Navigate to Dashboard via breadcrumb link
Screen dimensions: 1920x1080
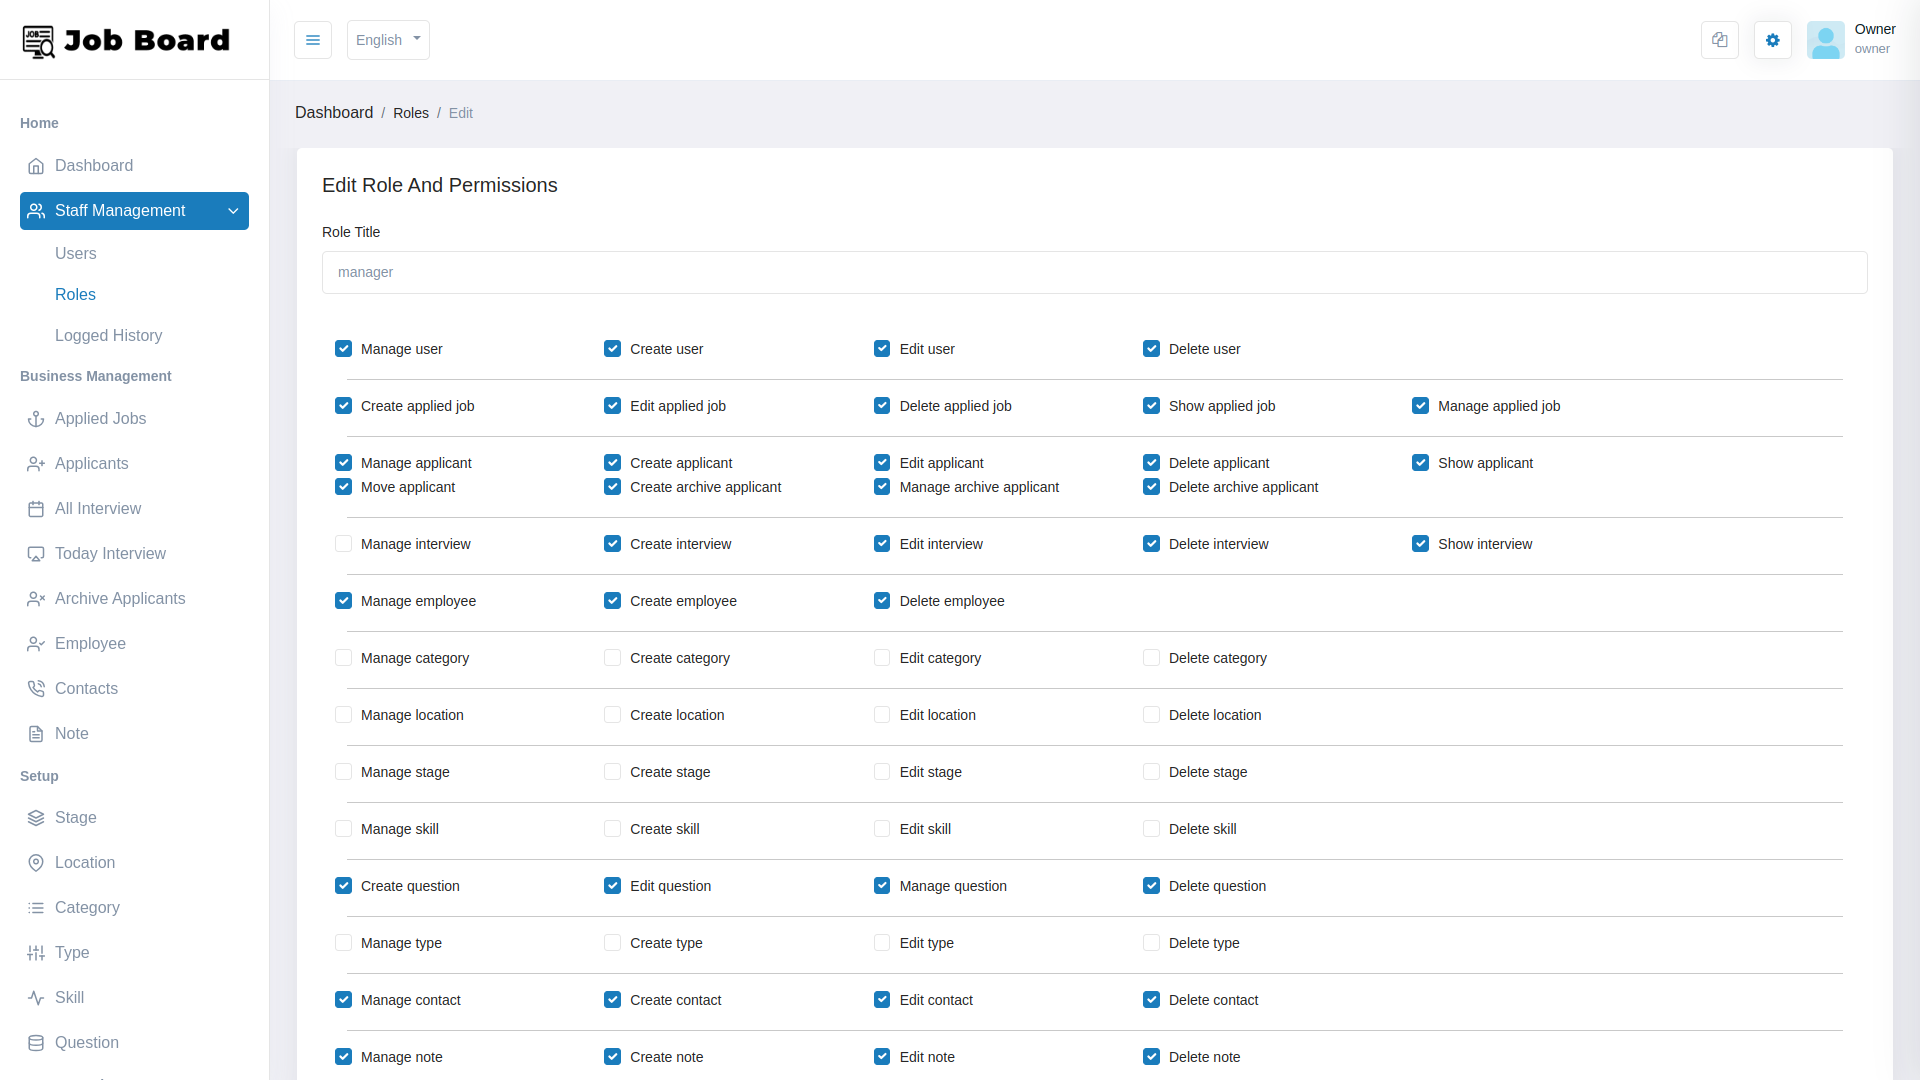[x=334, y=112]
